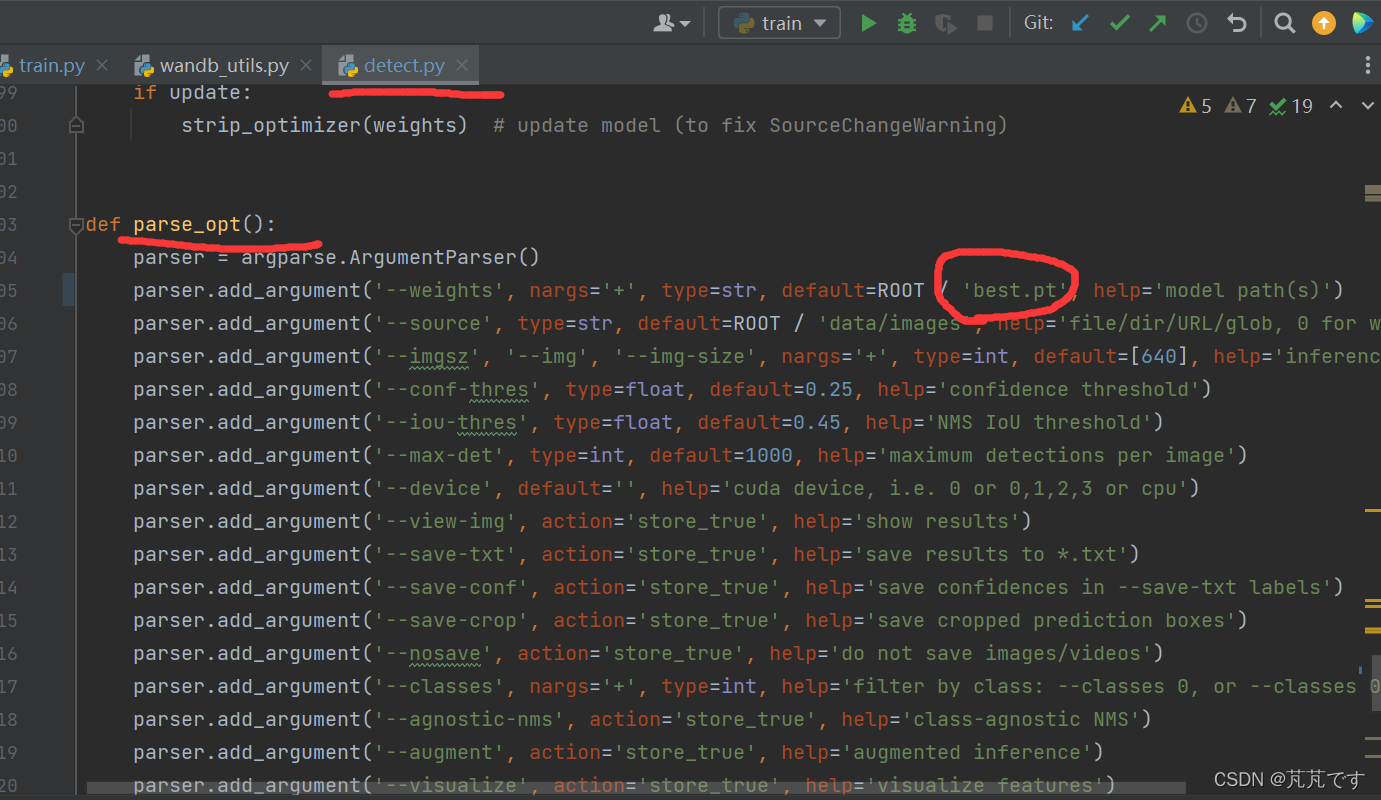Click the Run with Coverage icon
The height and width of the screenshot is (800, 1381).
(945, 23)
